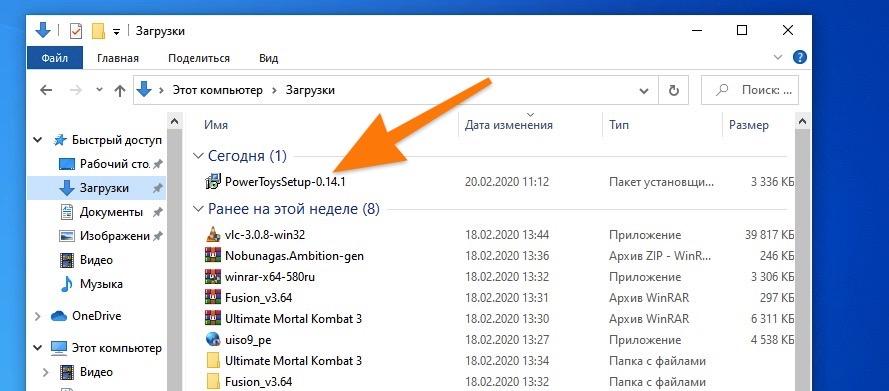
Task: Click Загрузки in the address path
Action: pos(310,90)
